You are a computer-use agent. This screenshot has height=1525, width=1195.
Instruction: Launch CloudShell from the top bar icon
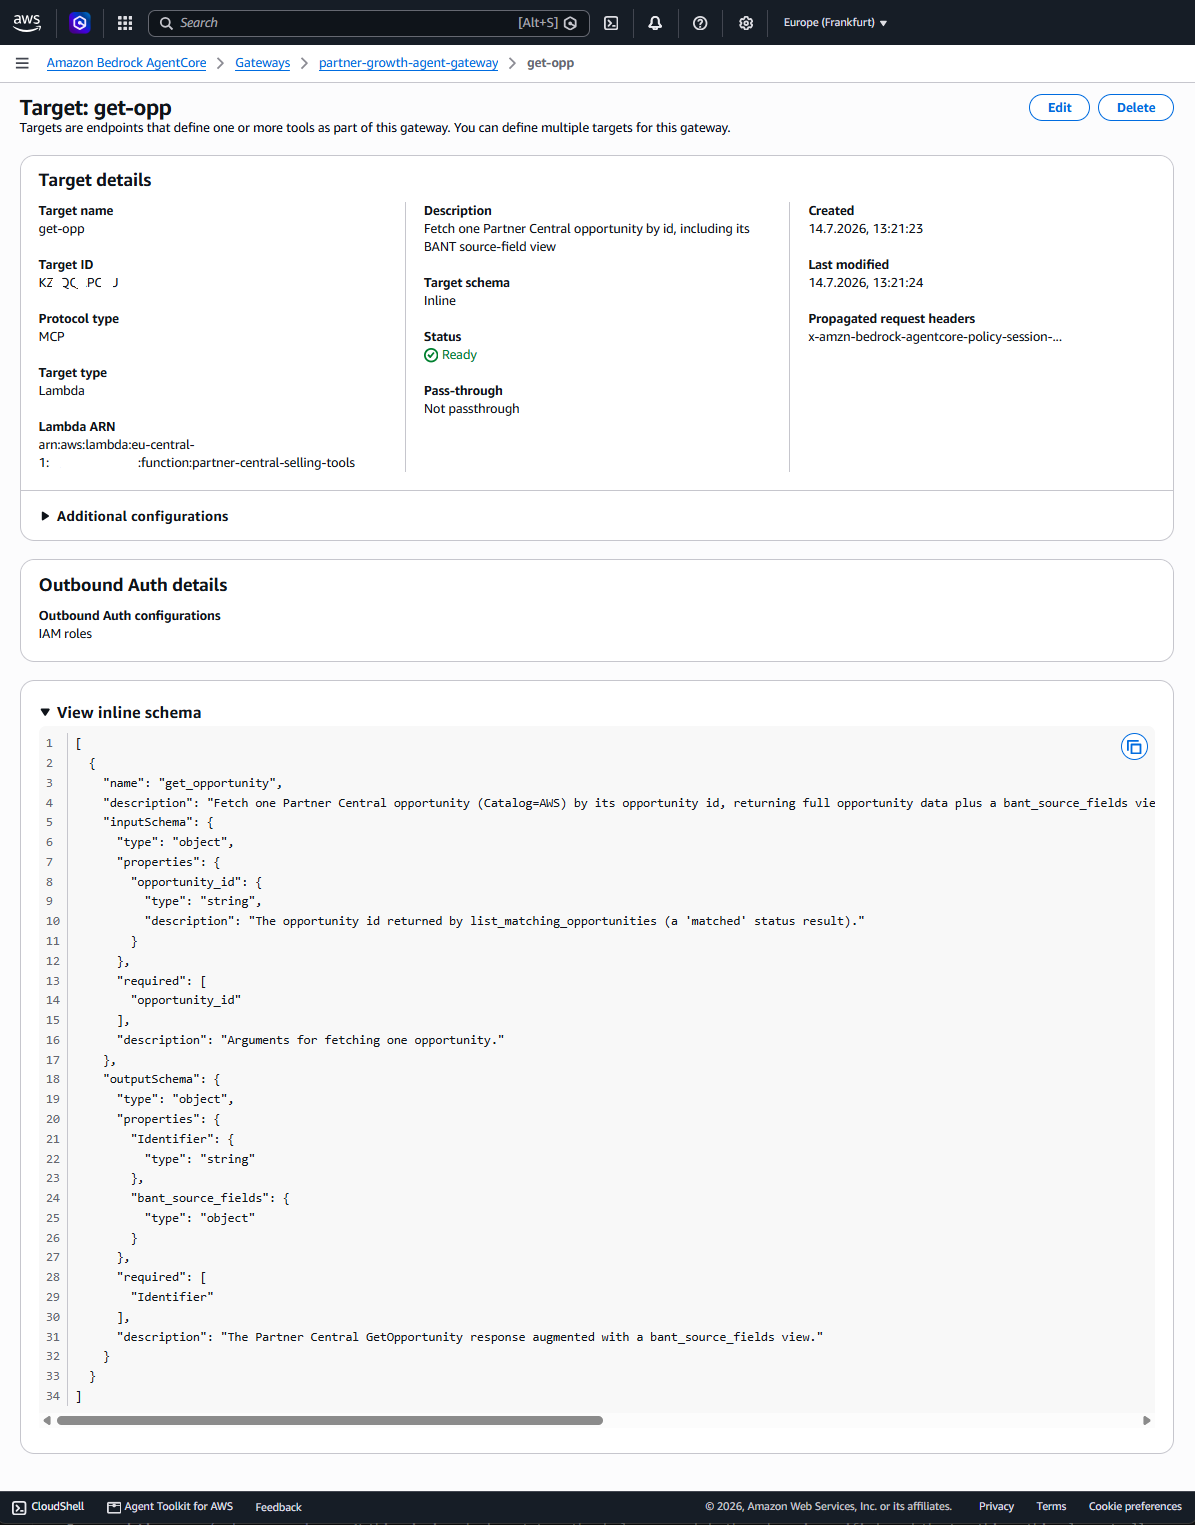[x=611, y=23]
